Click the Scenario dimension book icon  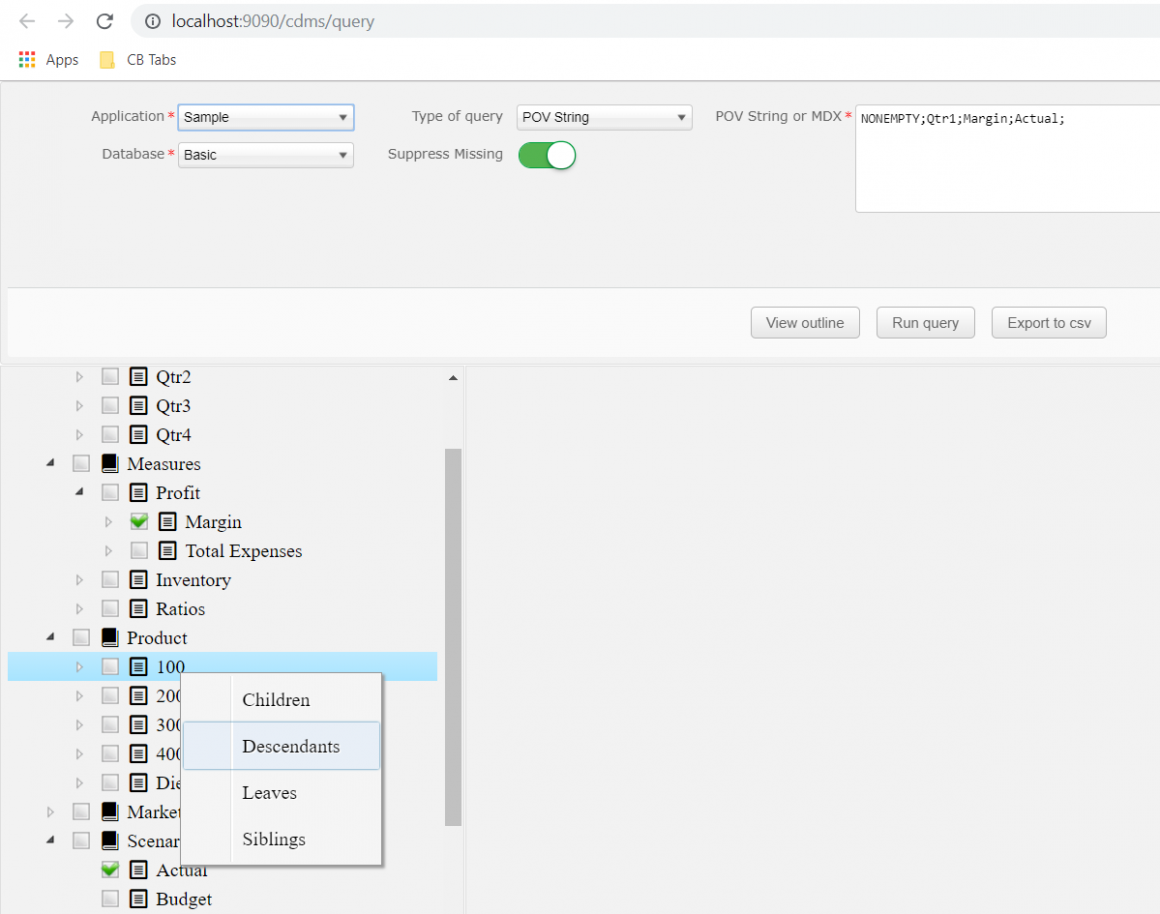[x=109, y=840]
